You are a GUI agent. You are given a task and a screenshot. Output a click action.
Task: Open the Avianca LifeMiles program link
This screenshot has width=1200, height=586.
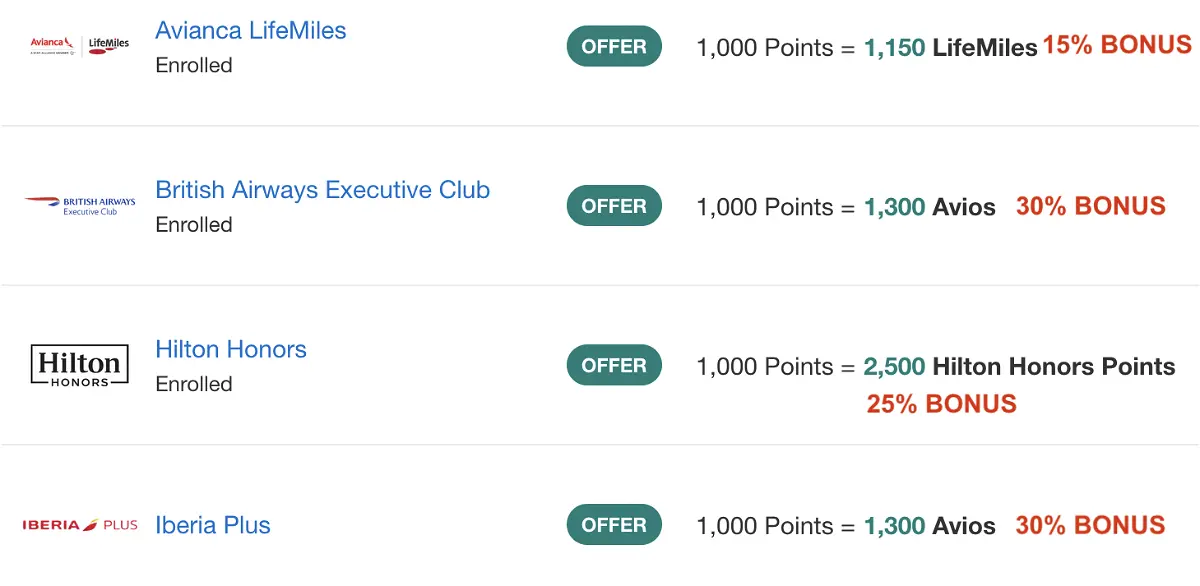pyautogui.click(x=251, y=30)
